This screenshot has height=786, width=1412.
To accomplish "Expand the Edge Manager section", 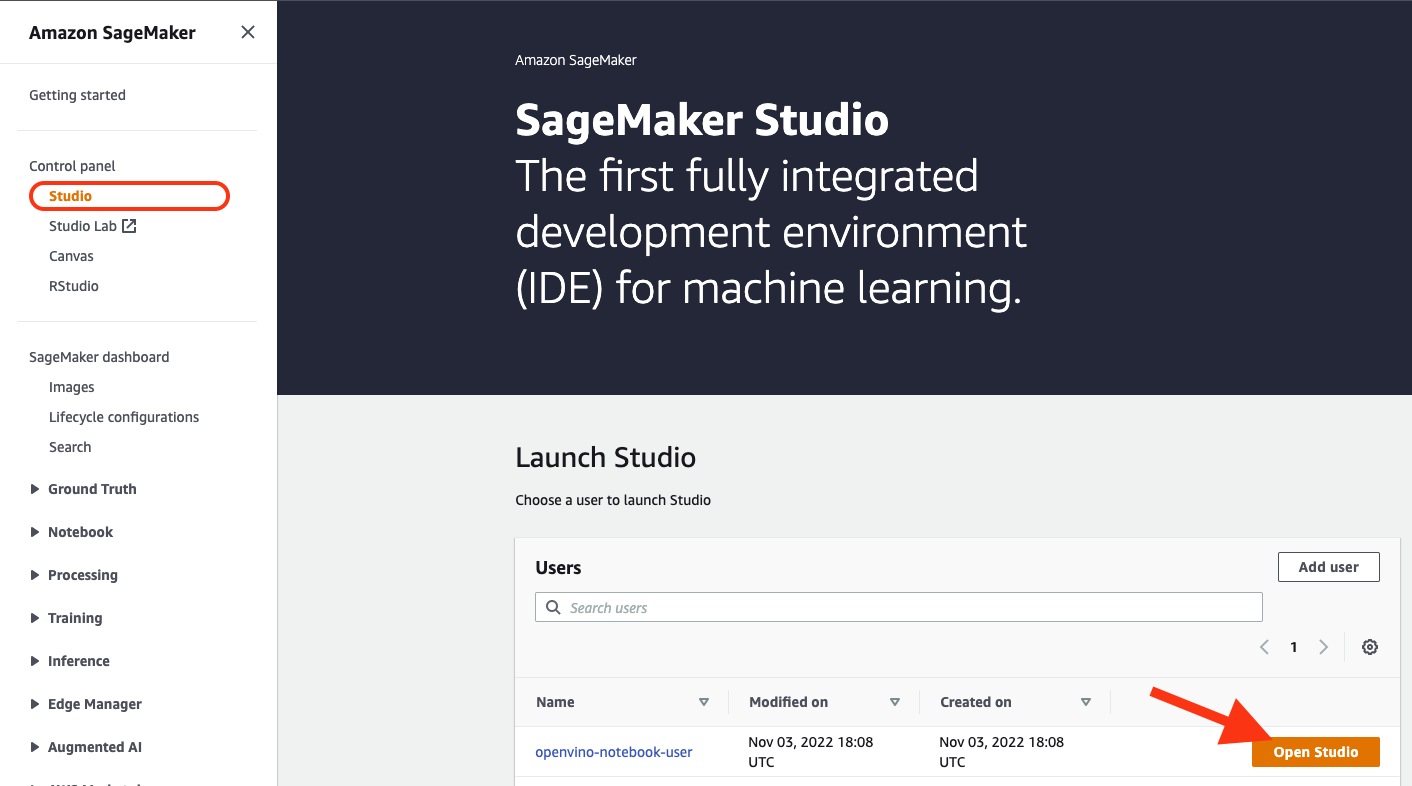I will (86, 704).
